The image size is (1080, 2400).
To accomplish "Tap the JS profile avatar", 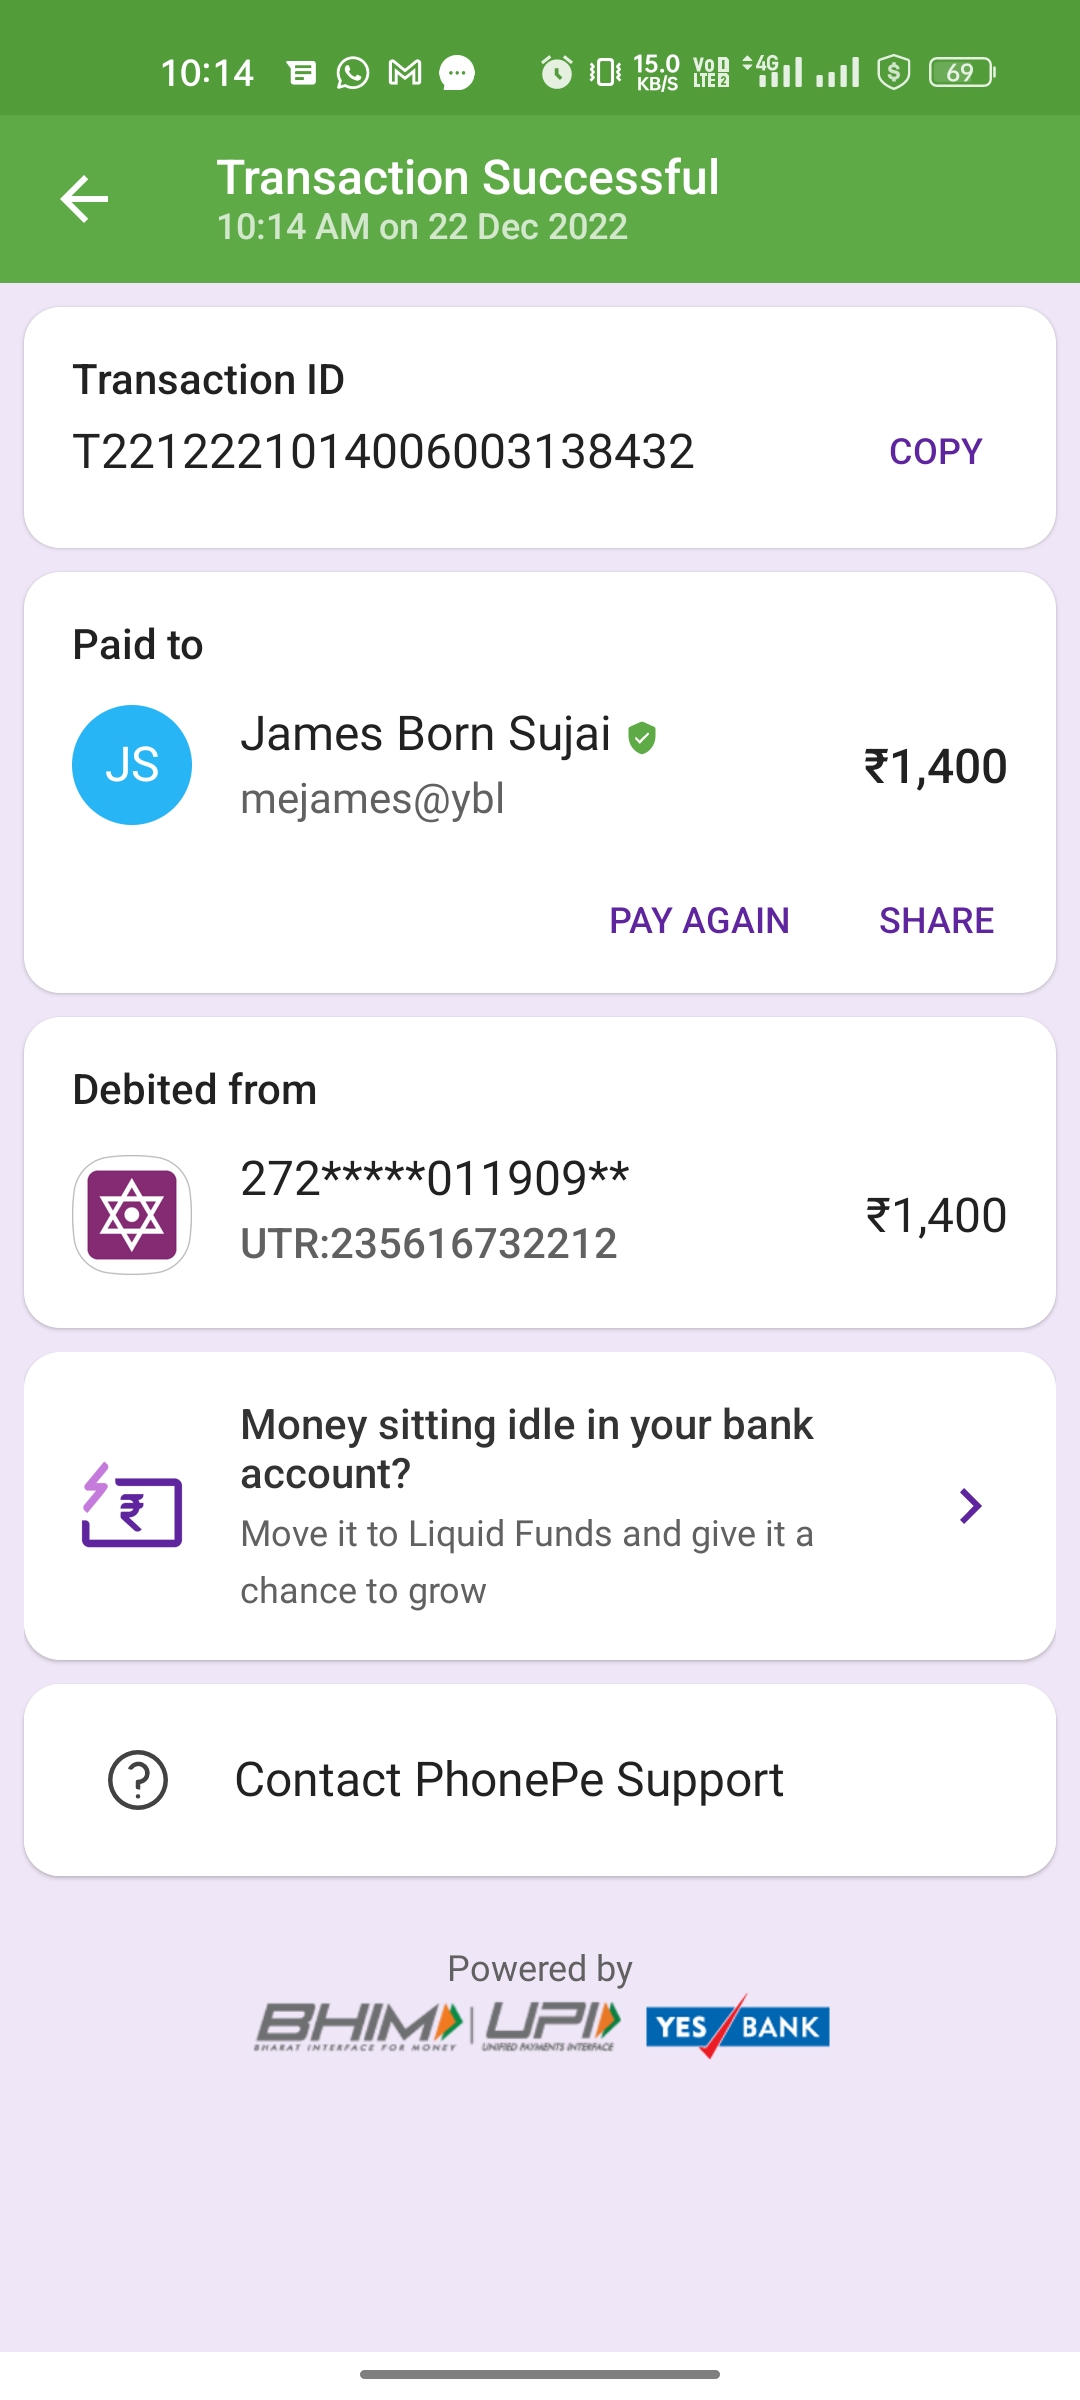I will [132, 765].
